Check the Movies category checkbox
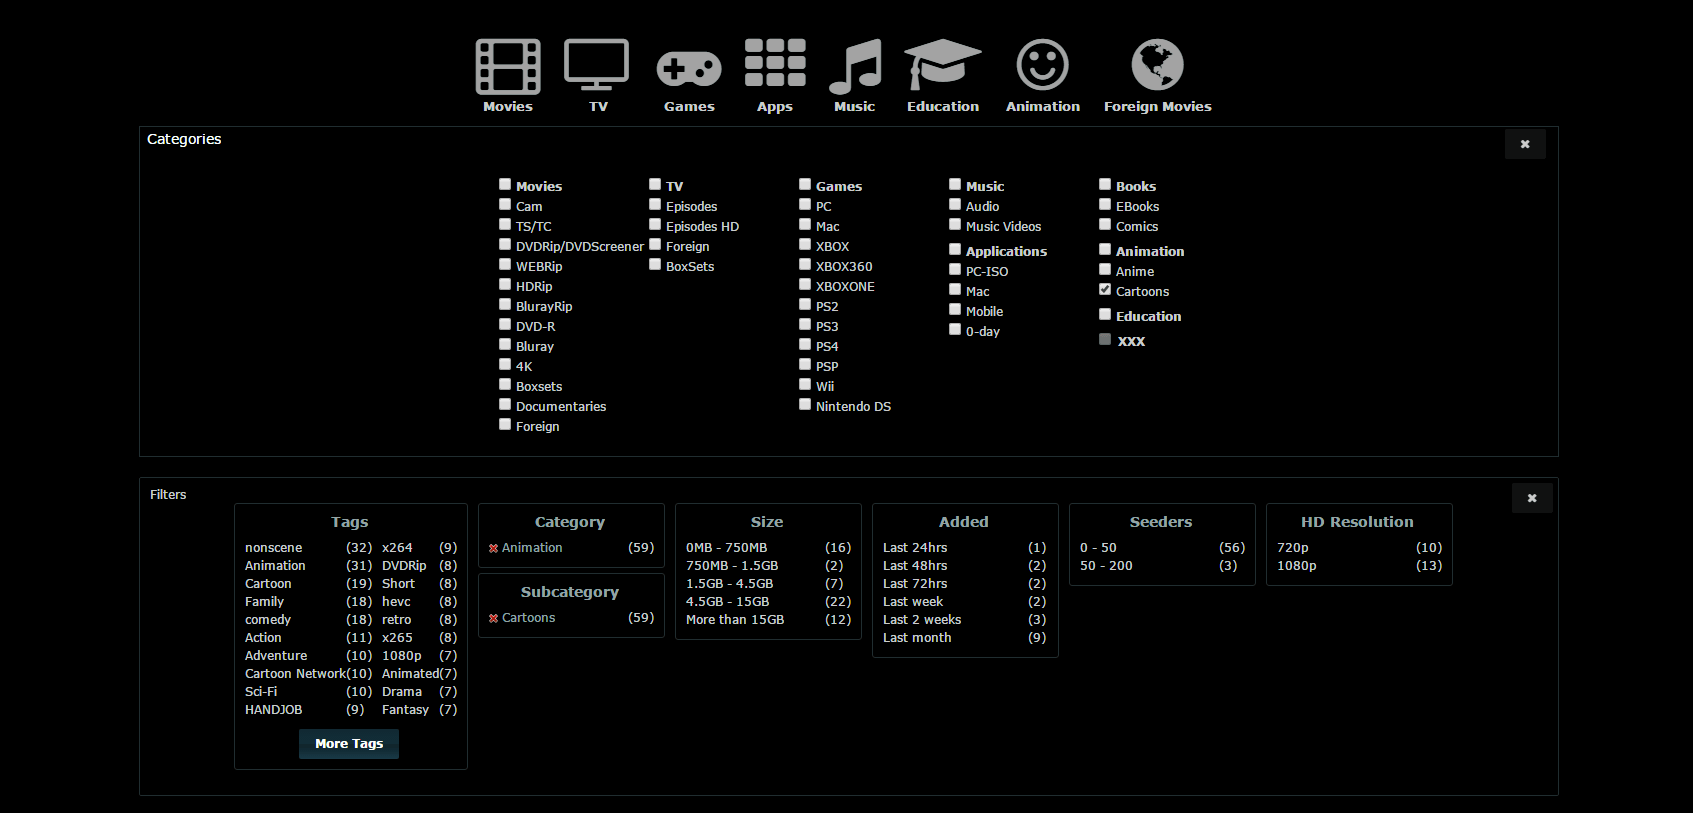This screenshot has height=813, width=1693. pyautogui.click(x=505, y=184)
